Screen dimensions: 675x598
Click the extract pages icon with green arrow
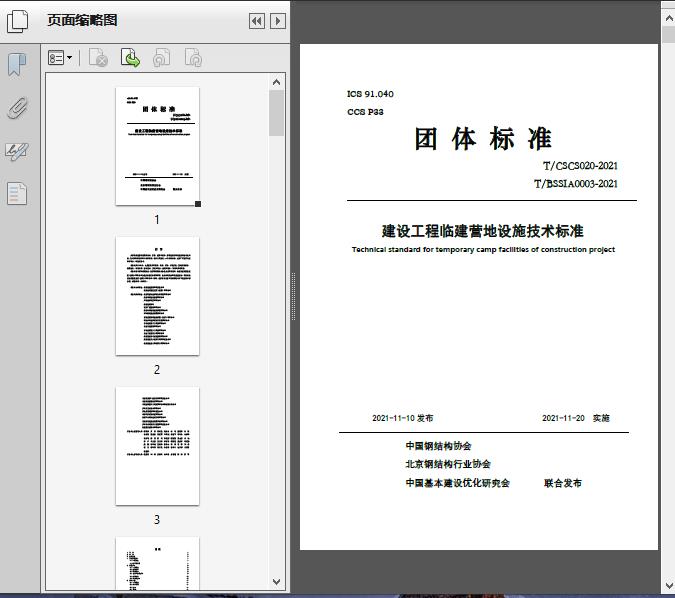pyautogui.click(x=130, y=59)
